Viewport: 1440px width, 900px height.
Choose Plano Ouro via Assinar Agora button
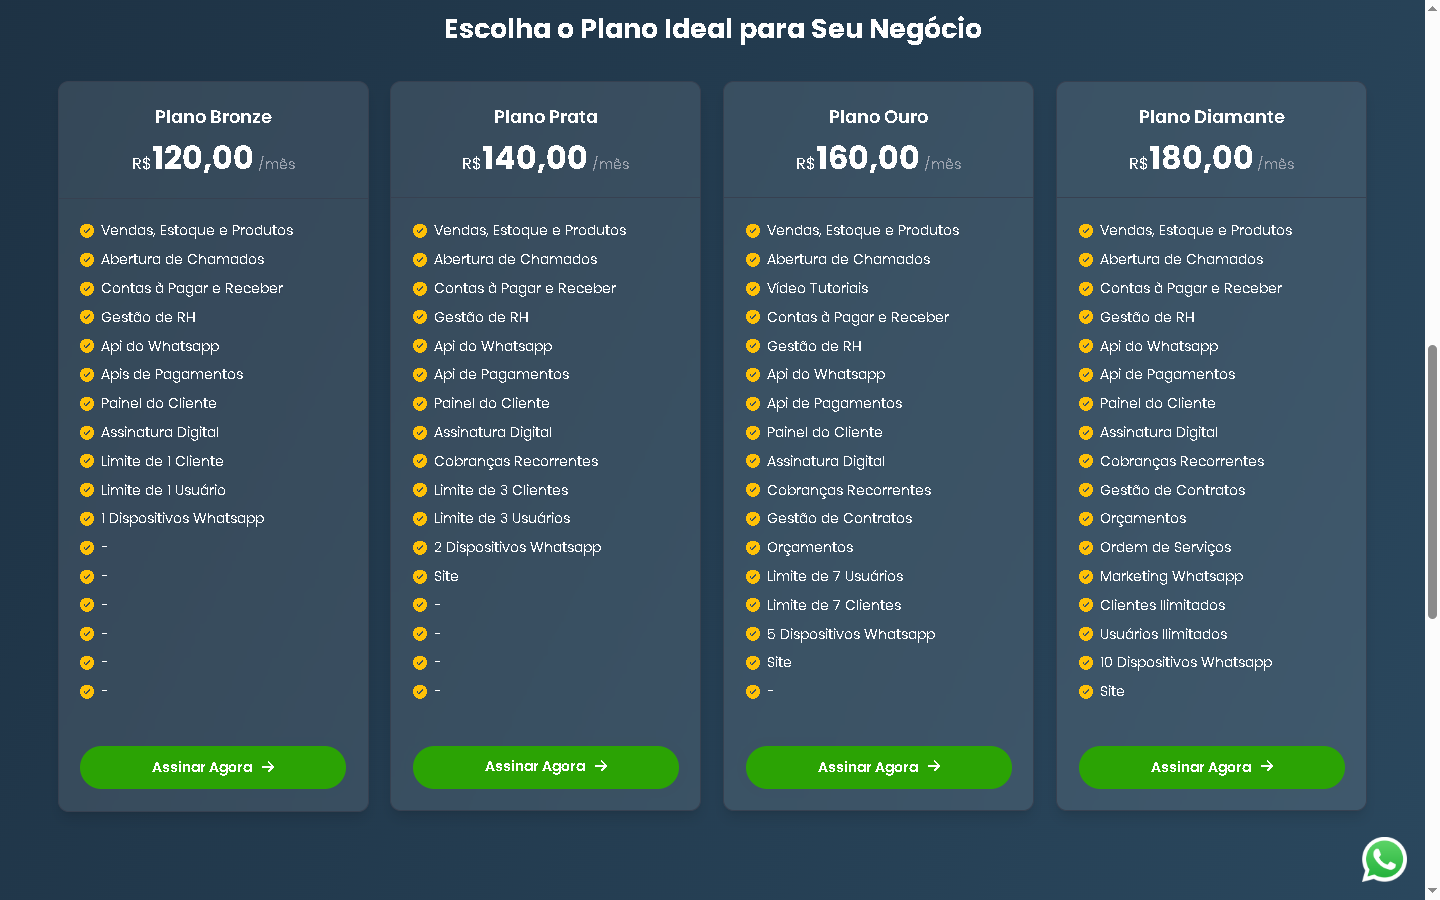point(878,767)
